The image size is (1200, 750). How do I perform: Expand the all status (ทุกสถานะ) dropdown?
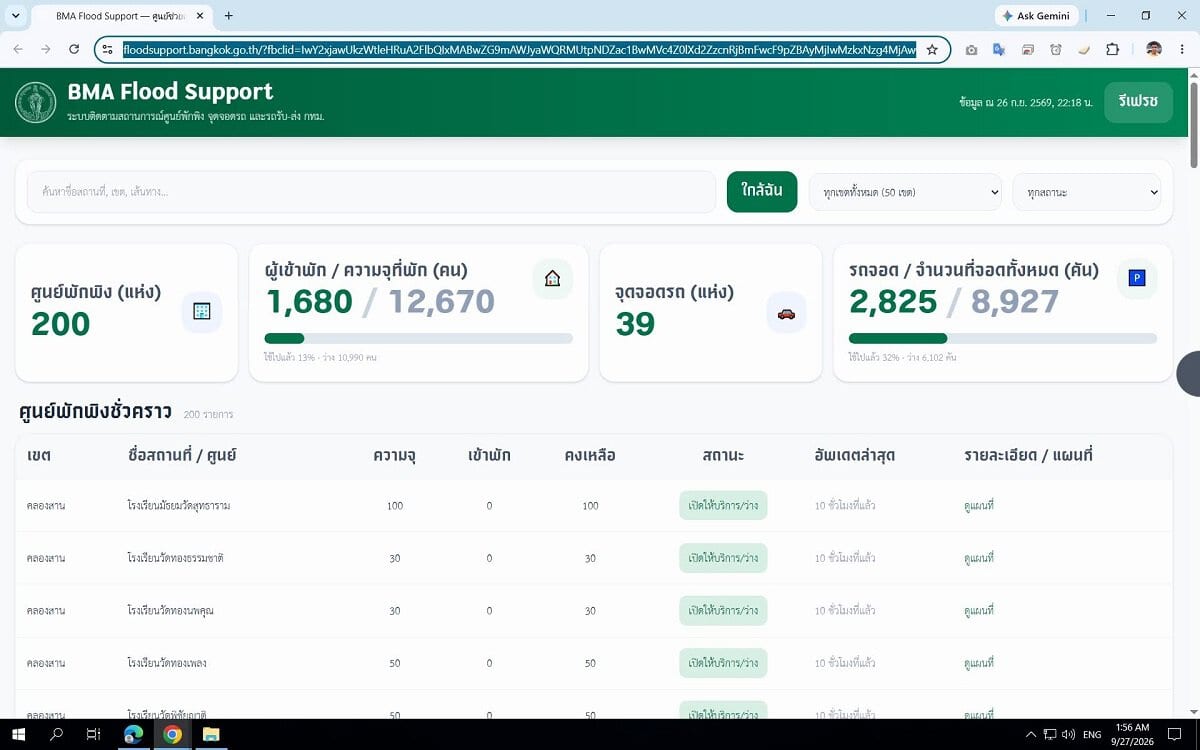pos(1087,192)
